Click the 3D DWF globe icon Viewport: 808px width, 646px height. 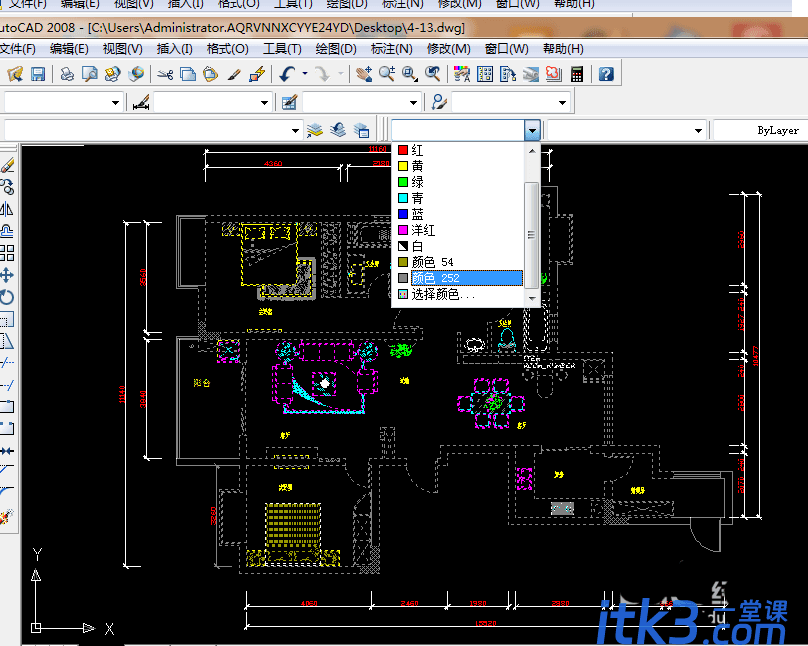click(136, 74)
